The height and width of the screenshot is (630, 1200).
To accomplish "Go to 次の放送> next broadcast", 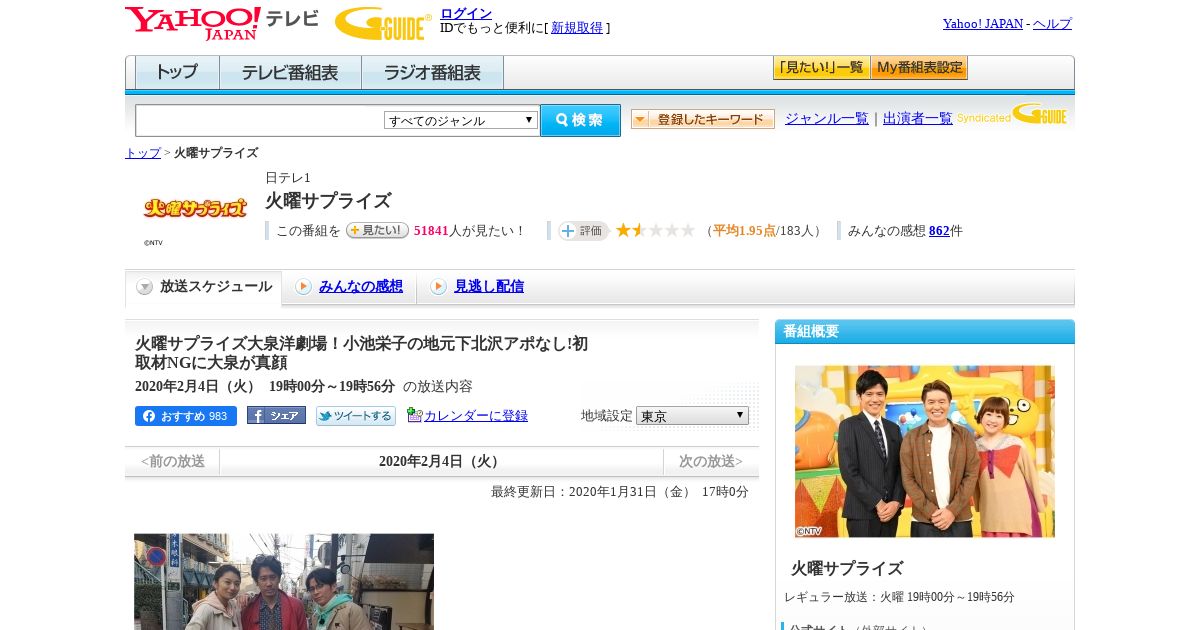I will tap(711, 461).
